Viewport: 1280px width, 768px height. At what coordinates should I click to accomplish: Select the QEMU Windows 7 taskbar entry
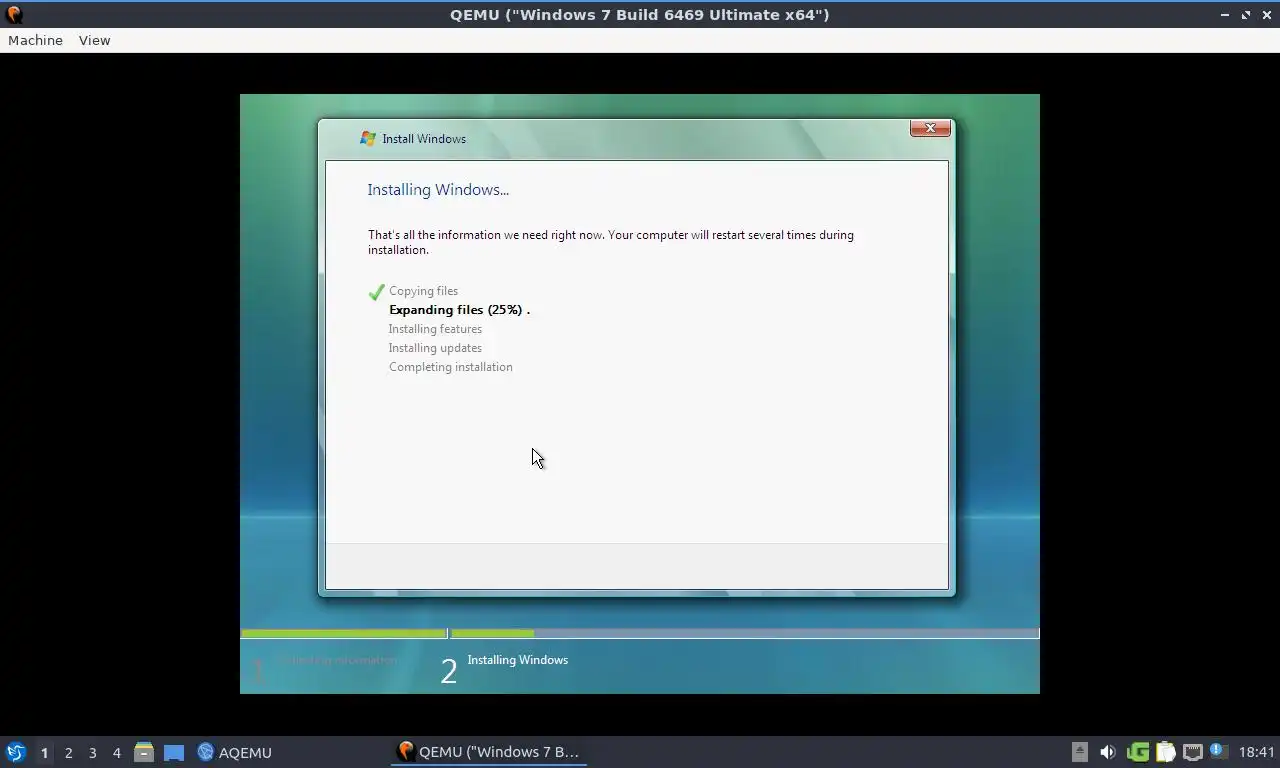488,752
